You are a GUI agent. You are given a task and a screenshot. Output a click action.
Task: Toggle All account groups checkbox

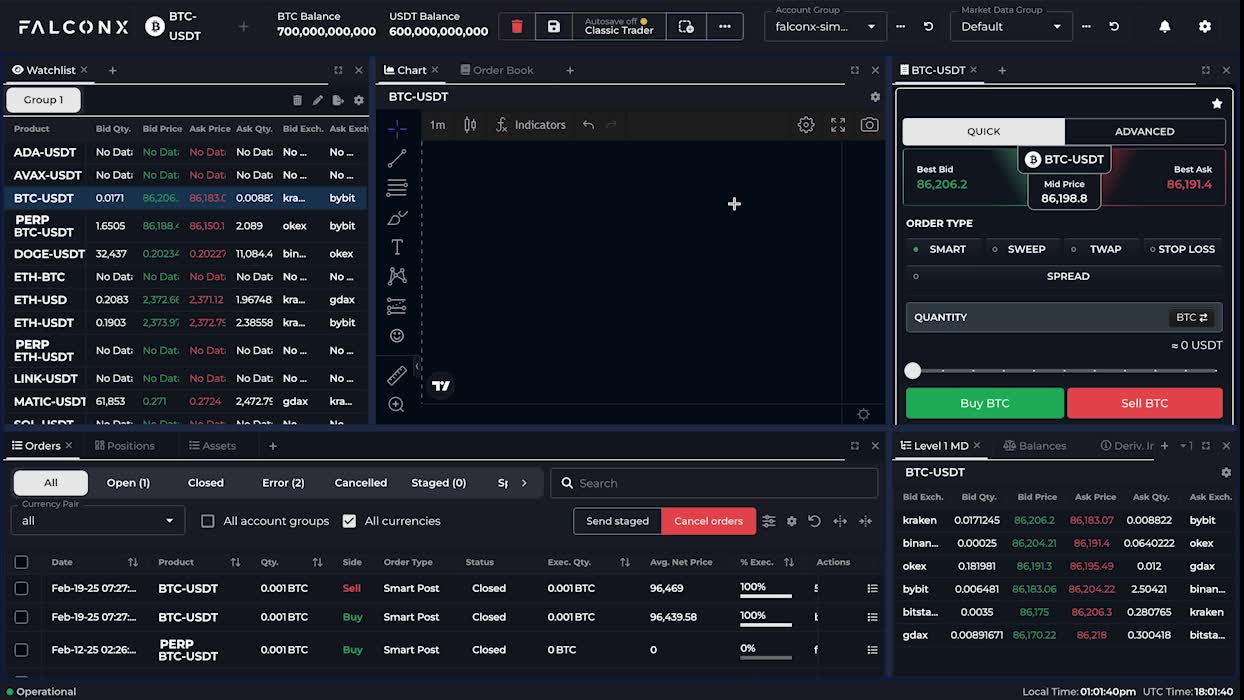tap(208, 521)
